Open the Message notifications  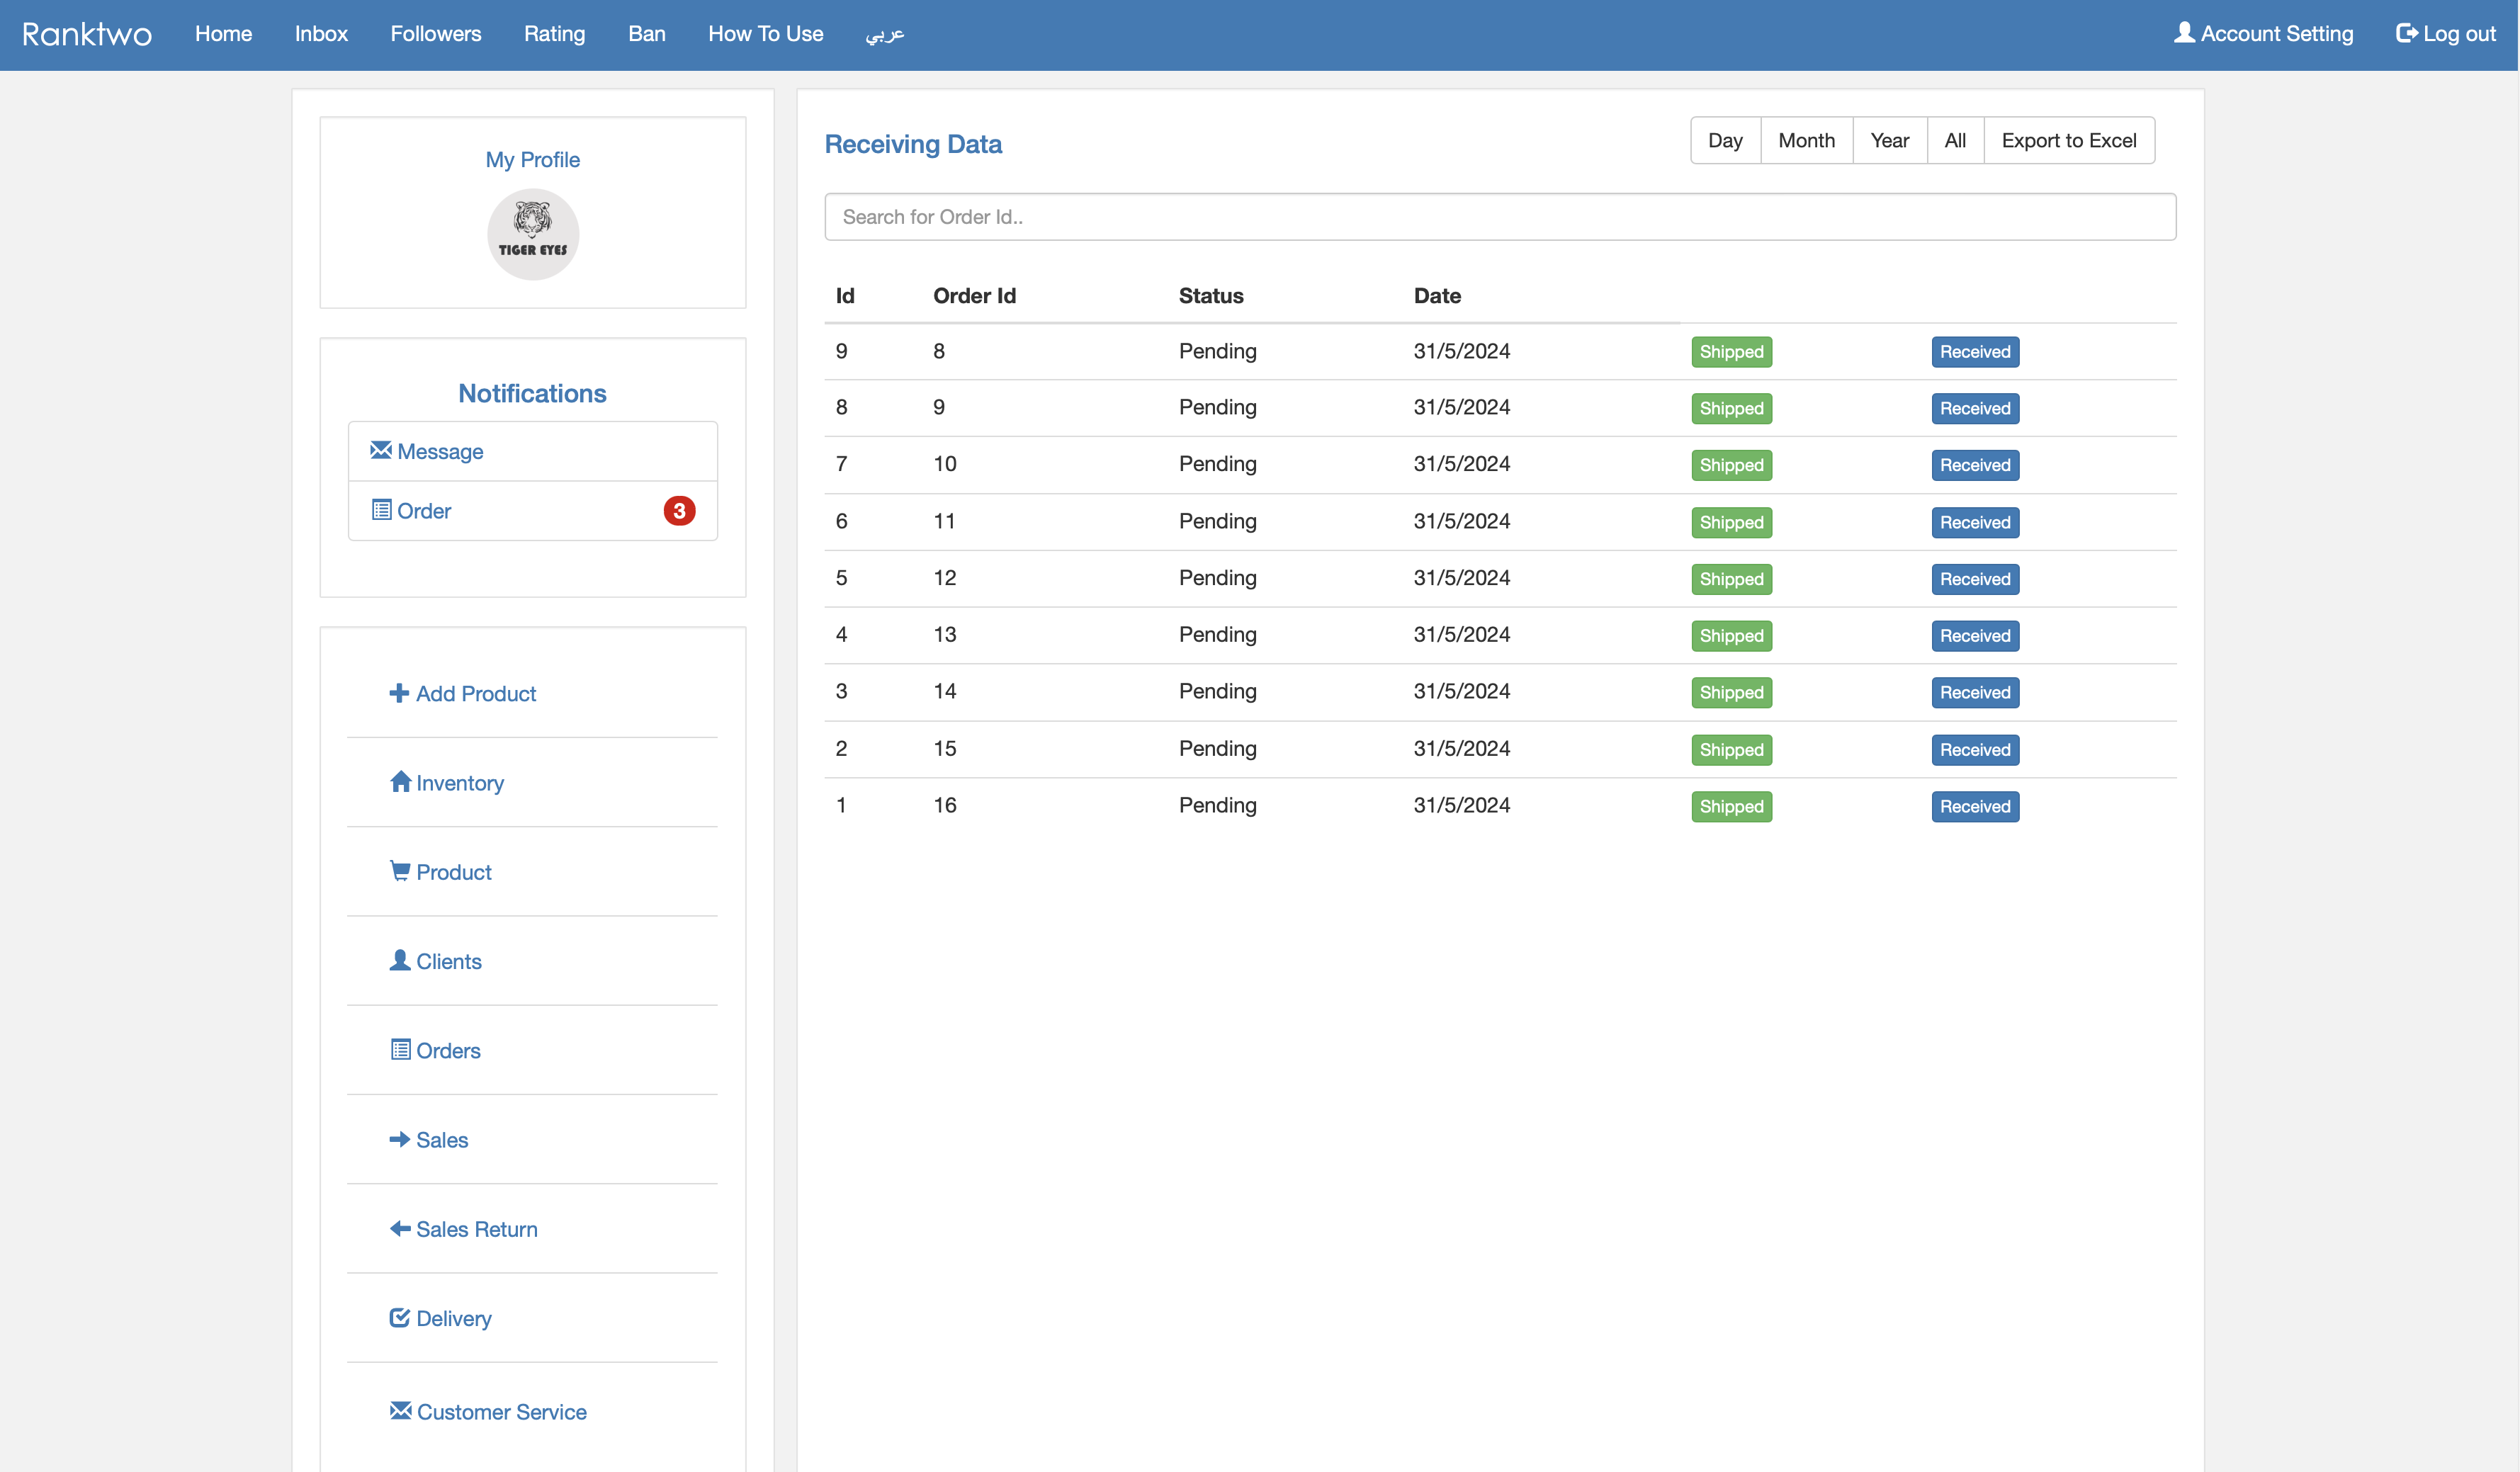[x=533, y=451]
